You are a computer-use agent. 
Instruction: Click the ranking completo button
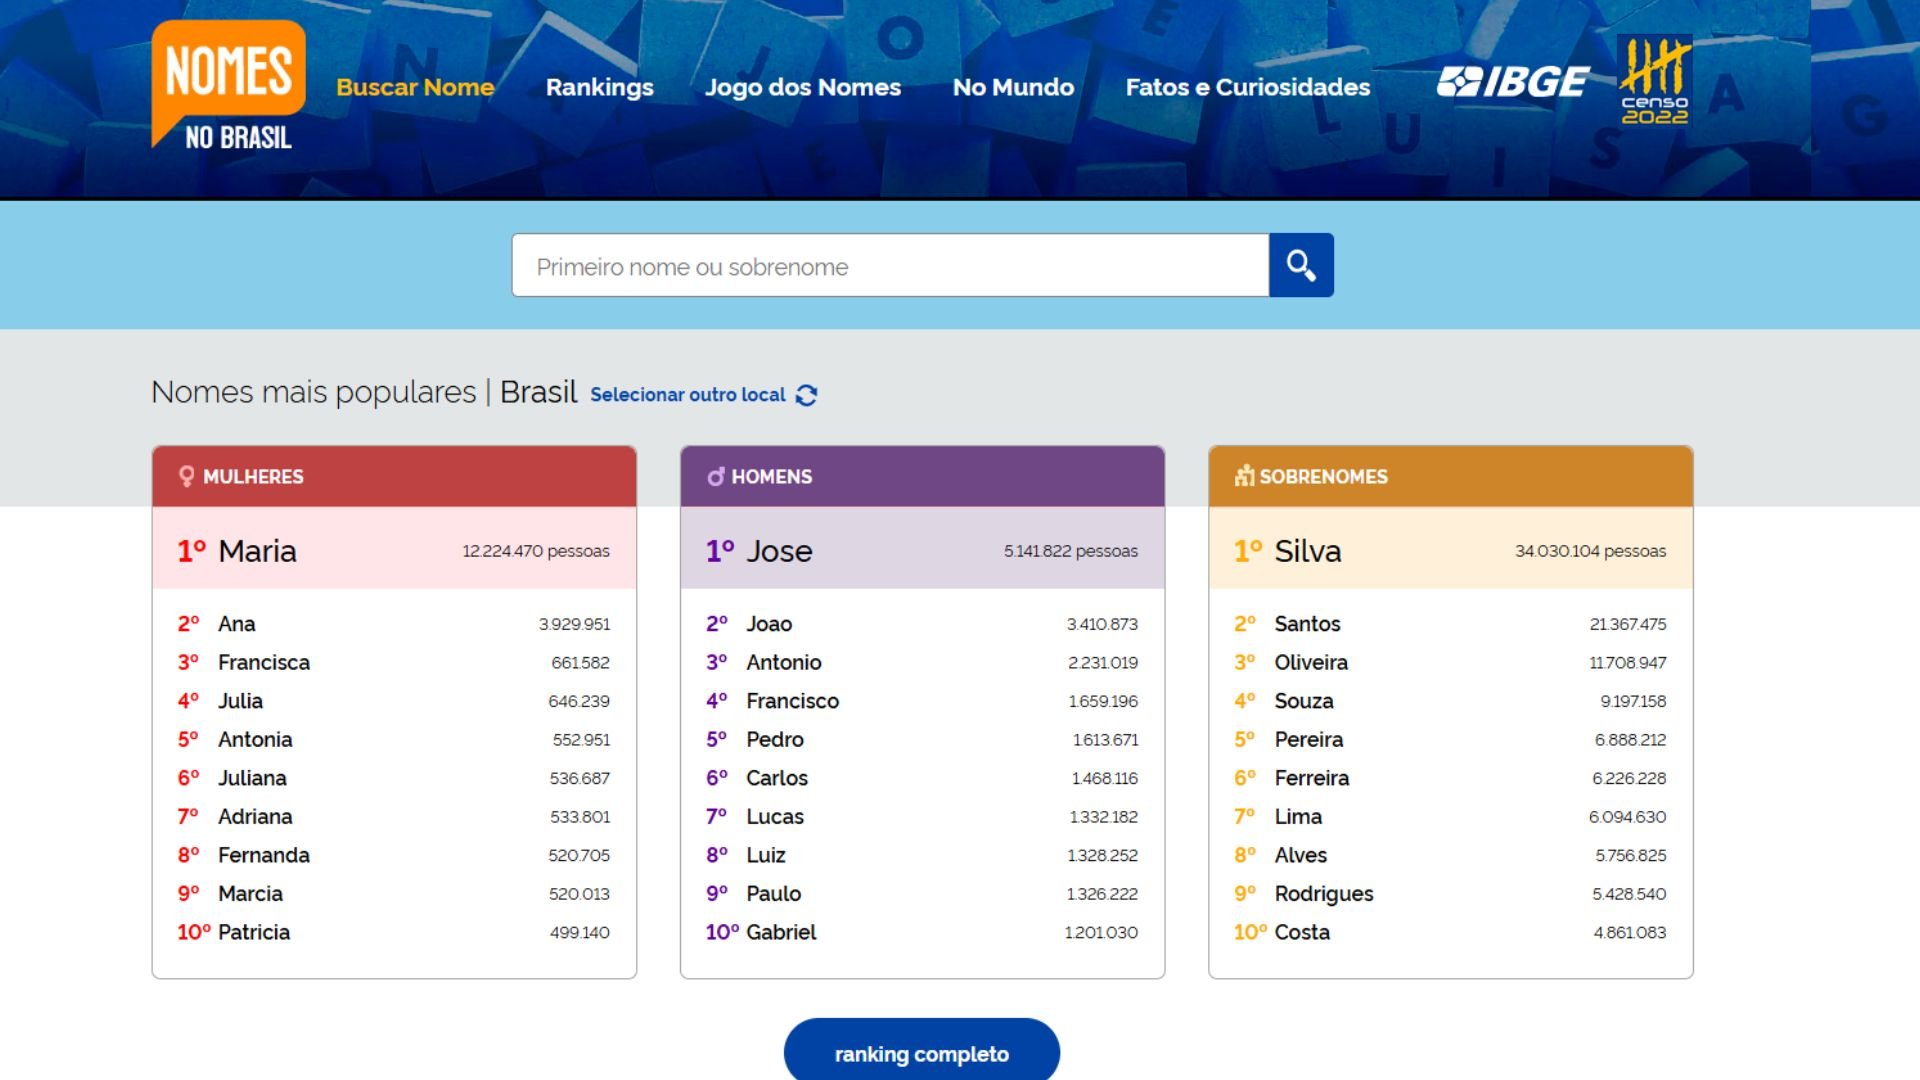click(x=920, y=1053)
